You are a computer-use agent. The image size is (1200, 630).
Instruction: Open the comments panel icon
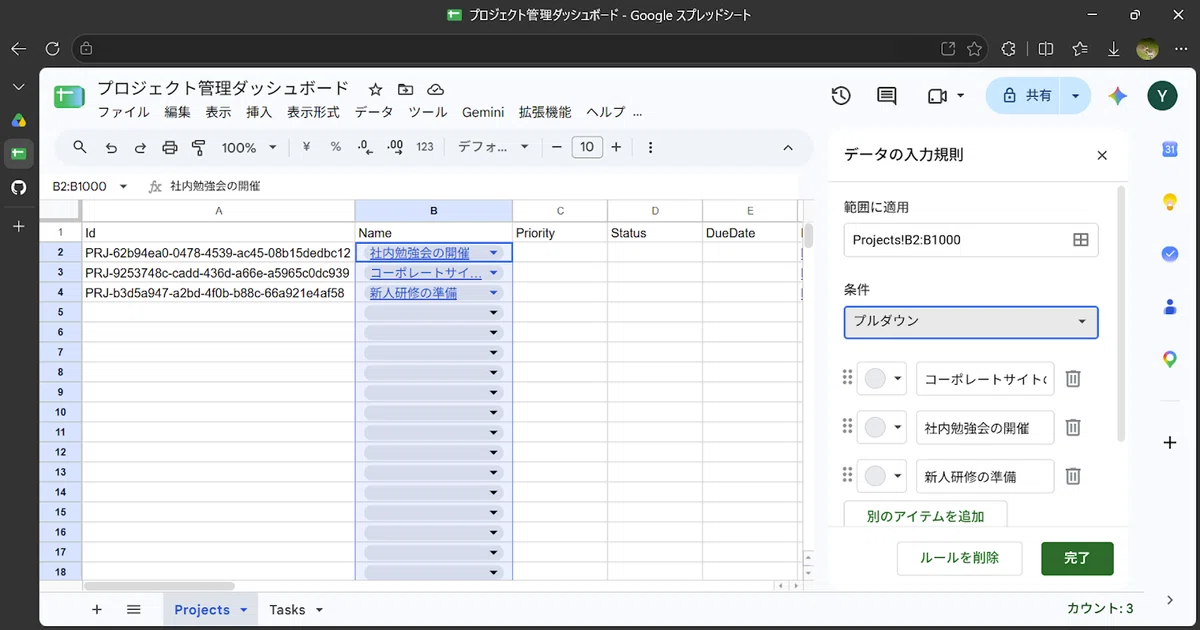click(x=886, y=95)
